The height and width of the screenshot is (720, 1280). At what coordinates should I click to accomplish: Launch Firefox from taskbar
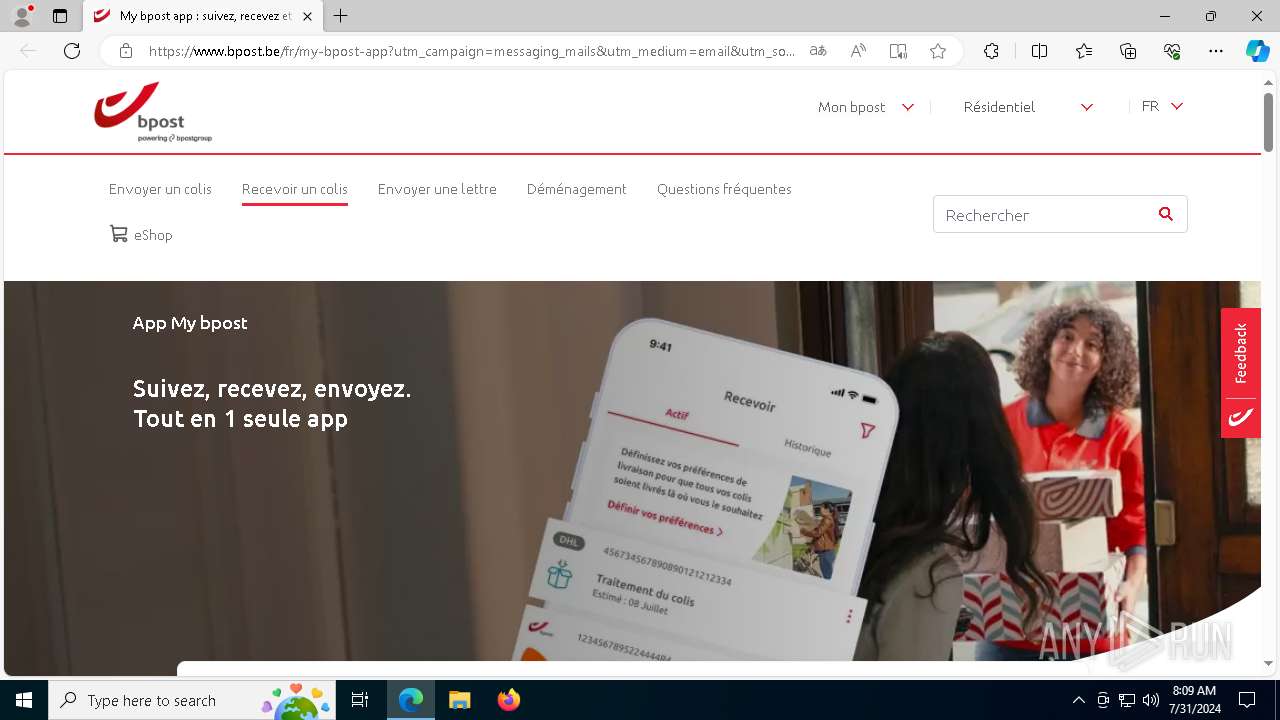coord(509,700)
